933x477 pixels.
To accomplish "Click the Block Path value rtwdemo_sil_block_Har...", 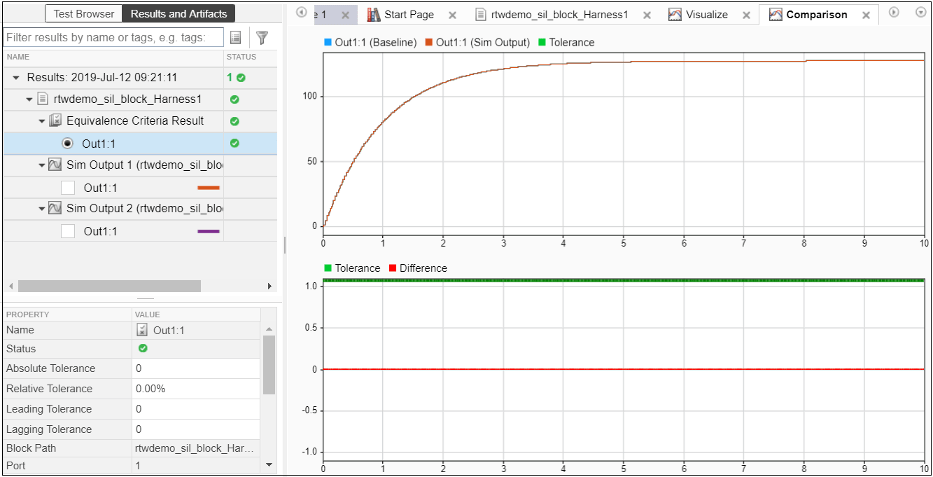I will pos(195,448).
